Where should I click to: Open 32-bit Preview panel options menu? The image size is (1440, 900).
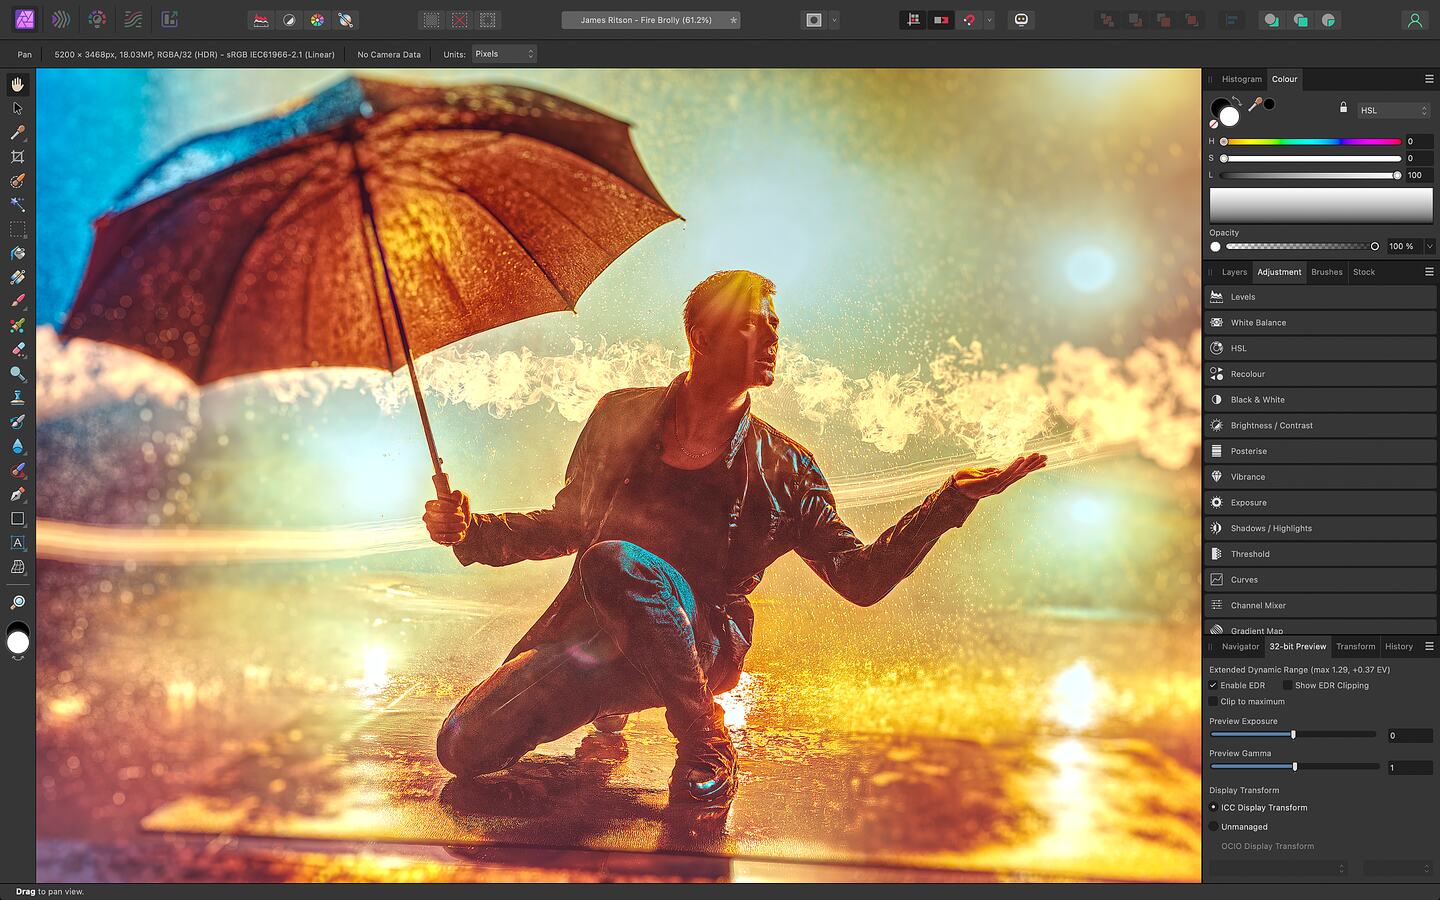tap(1429, 647)
